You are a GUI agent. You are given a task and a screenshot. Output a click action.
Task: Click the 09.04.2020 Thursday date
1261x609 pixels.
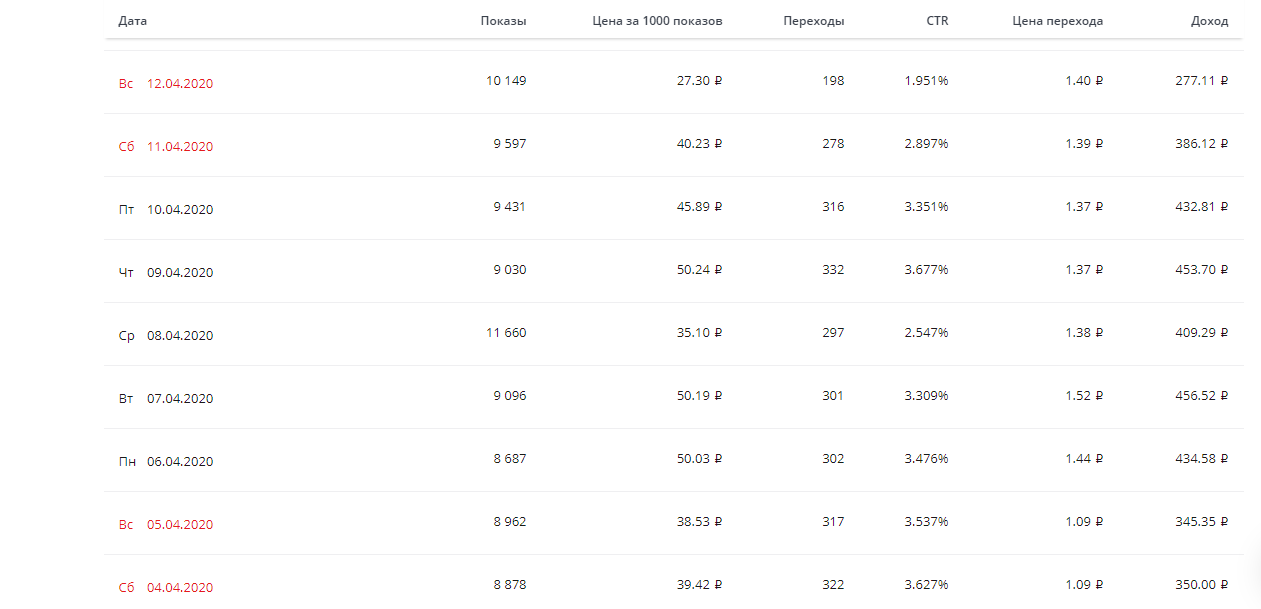(179, 273)
